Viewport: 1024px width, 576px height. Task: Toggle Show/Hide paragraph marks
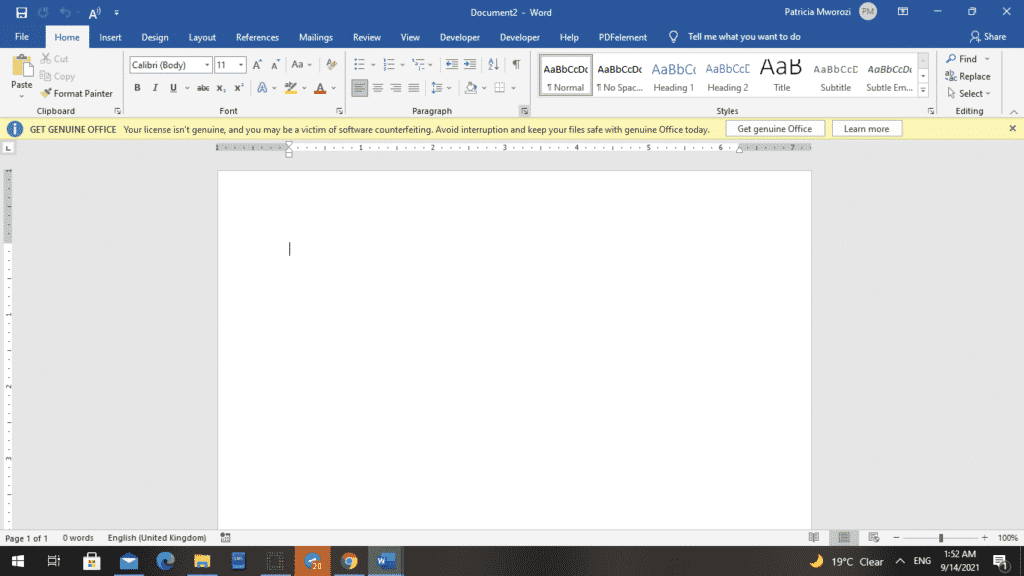(x=516, y=65)
